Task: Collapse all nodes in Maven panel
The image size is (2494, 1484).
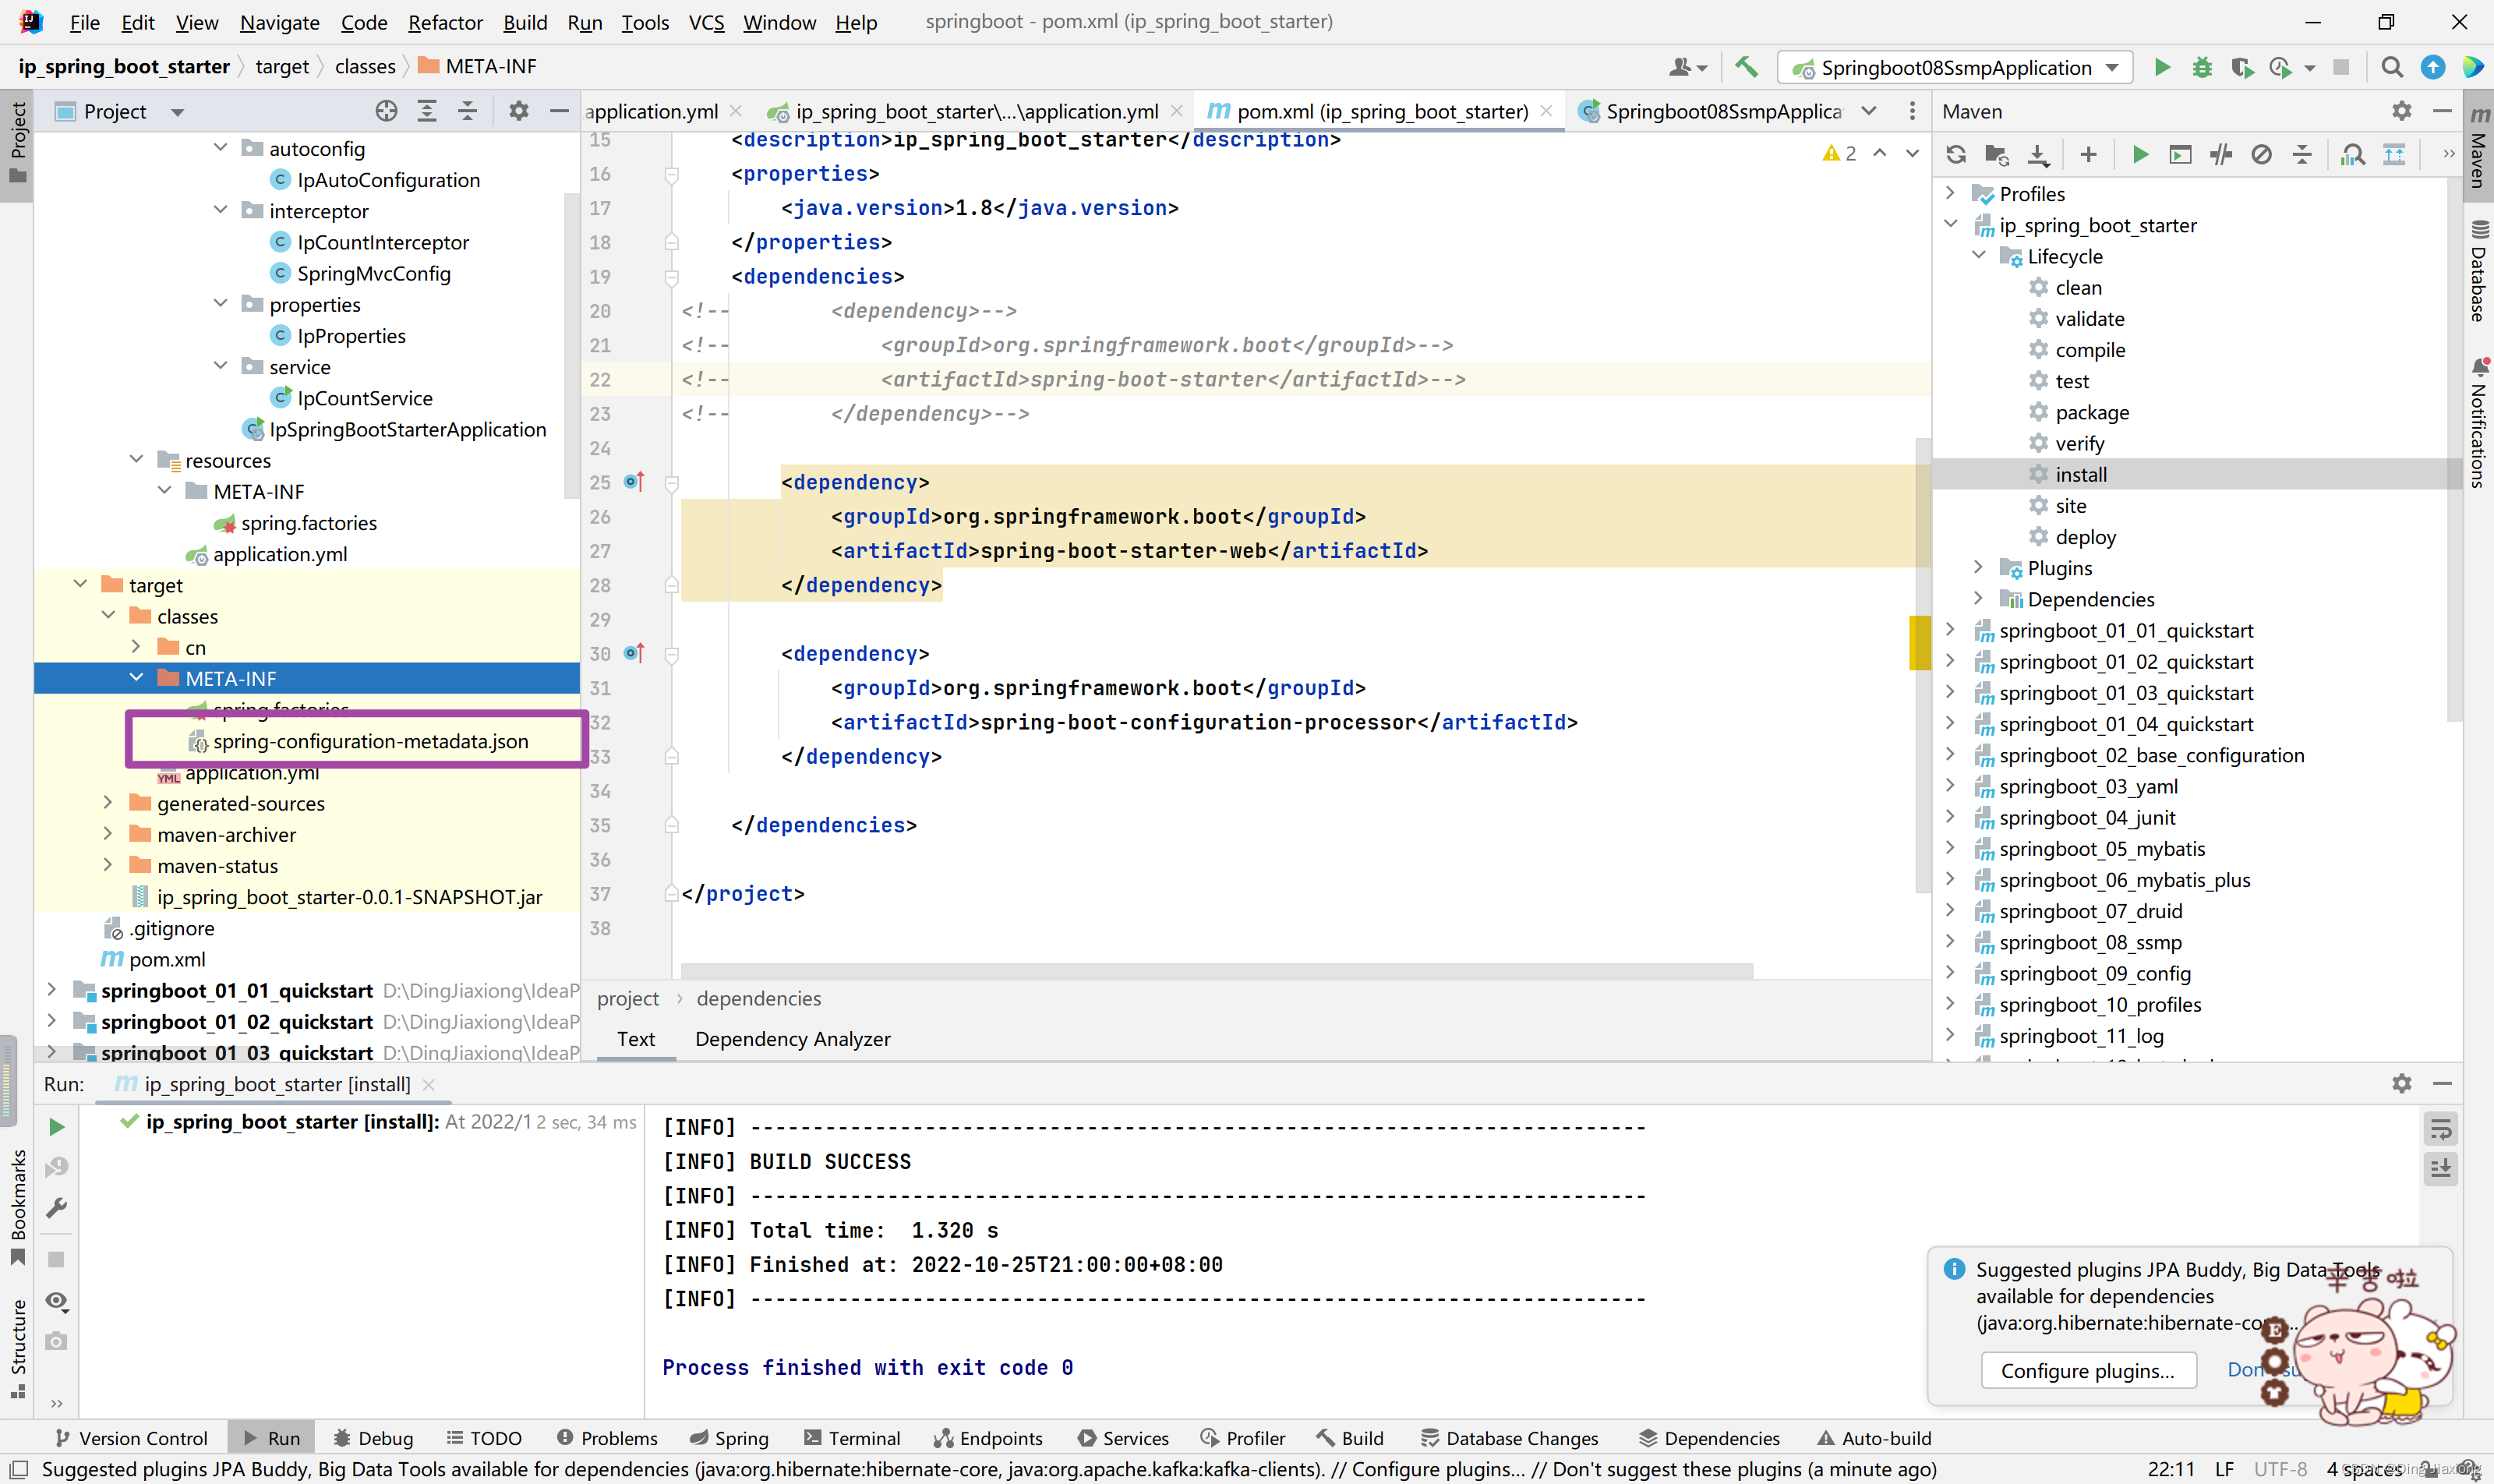Action: 2302,154
